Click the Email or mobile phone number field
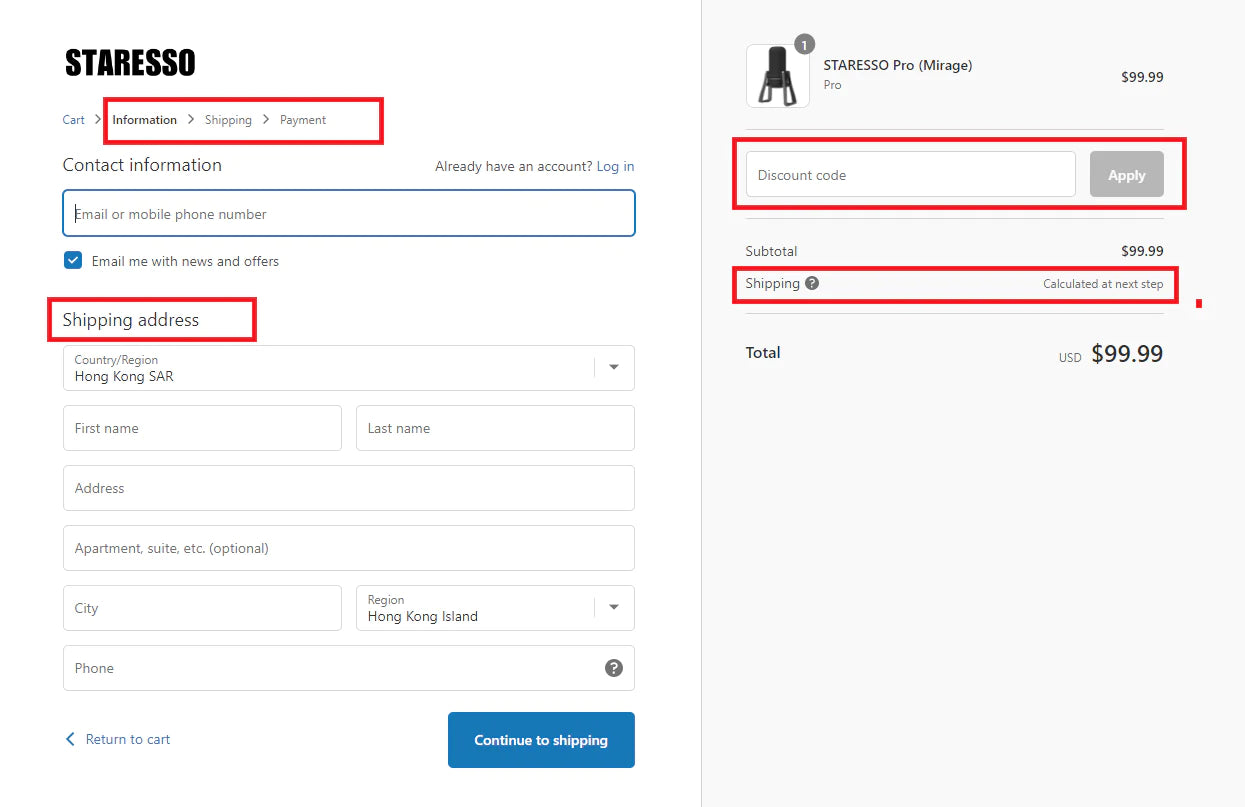This screenshot has height=807, width=1245. 348,214
